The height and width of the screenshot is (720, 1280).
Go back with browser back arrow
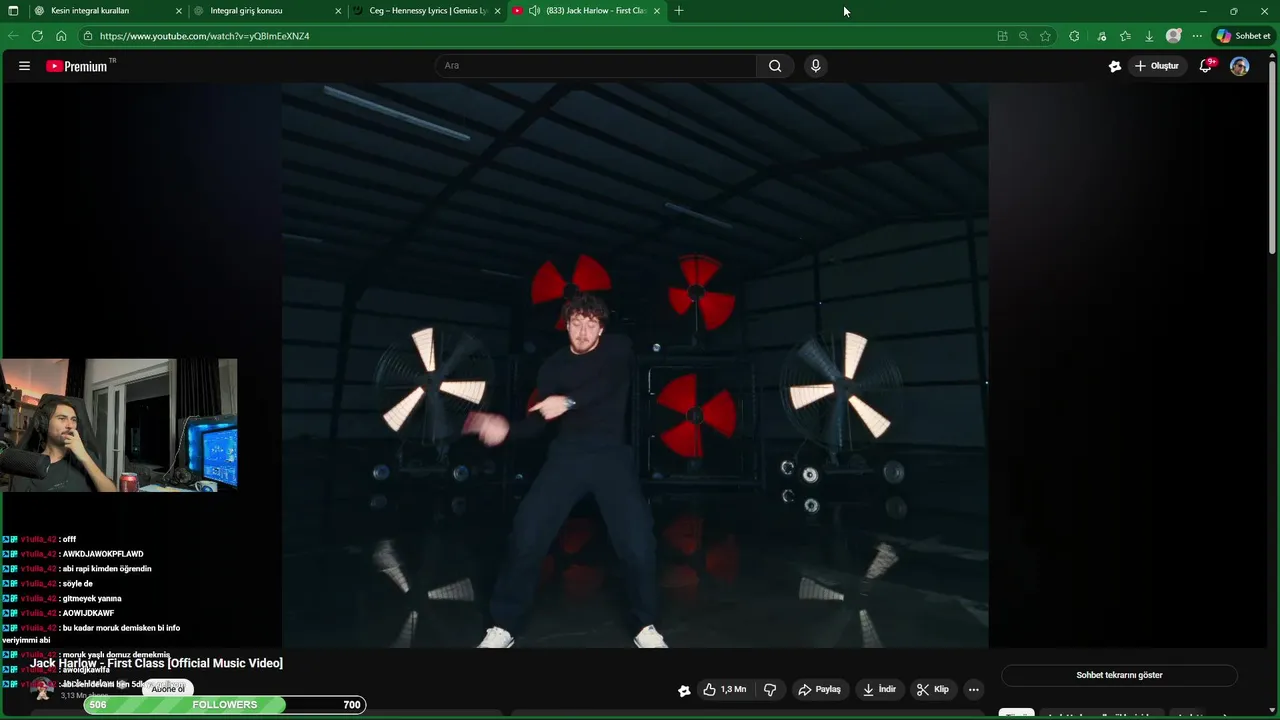point(13,36)
